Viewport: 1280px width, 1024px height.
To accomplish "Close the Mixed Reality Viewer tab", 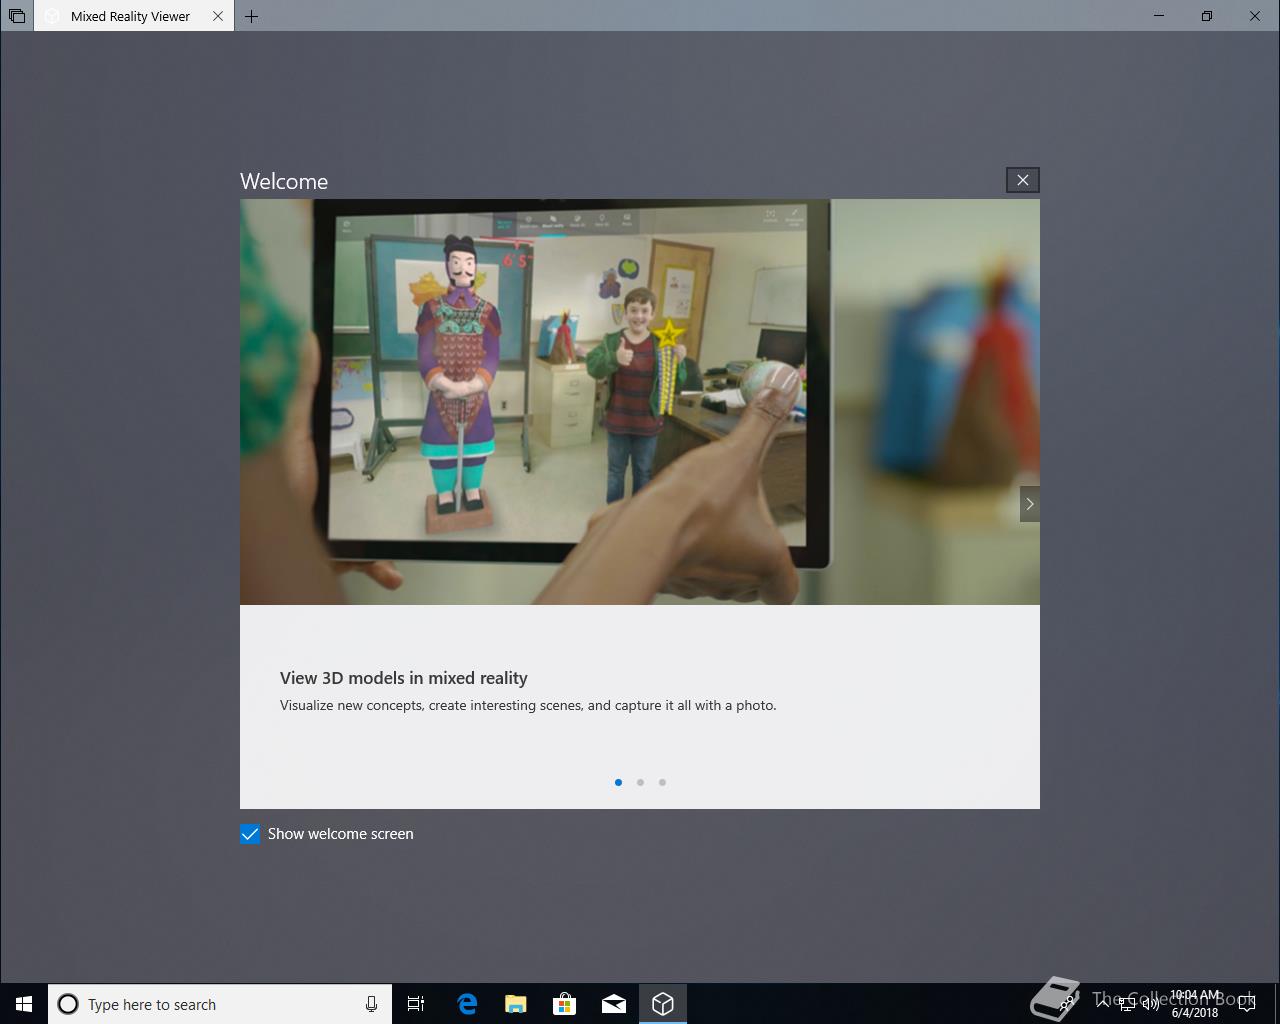I will tap(218, 16).
